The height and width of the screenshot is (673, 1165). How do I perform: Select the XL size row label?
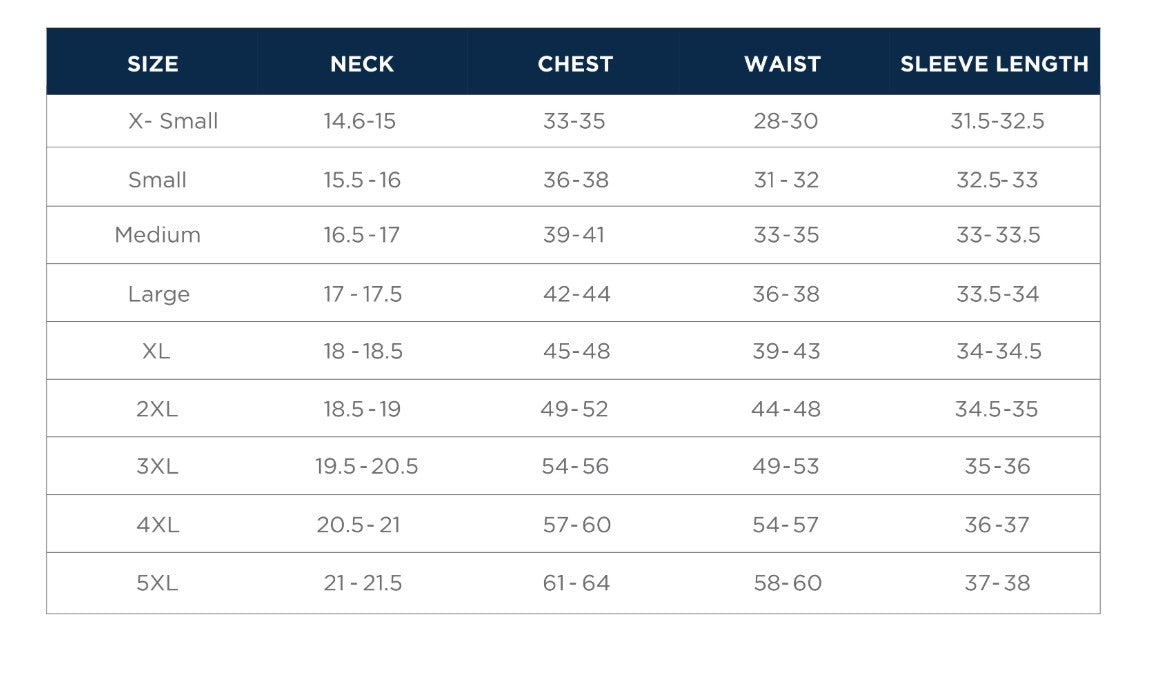[156, 351]
